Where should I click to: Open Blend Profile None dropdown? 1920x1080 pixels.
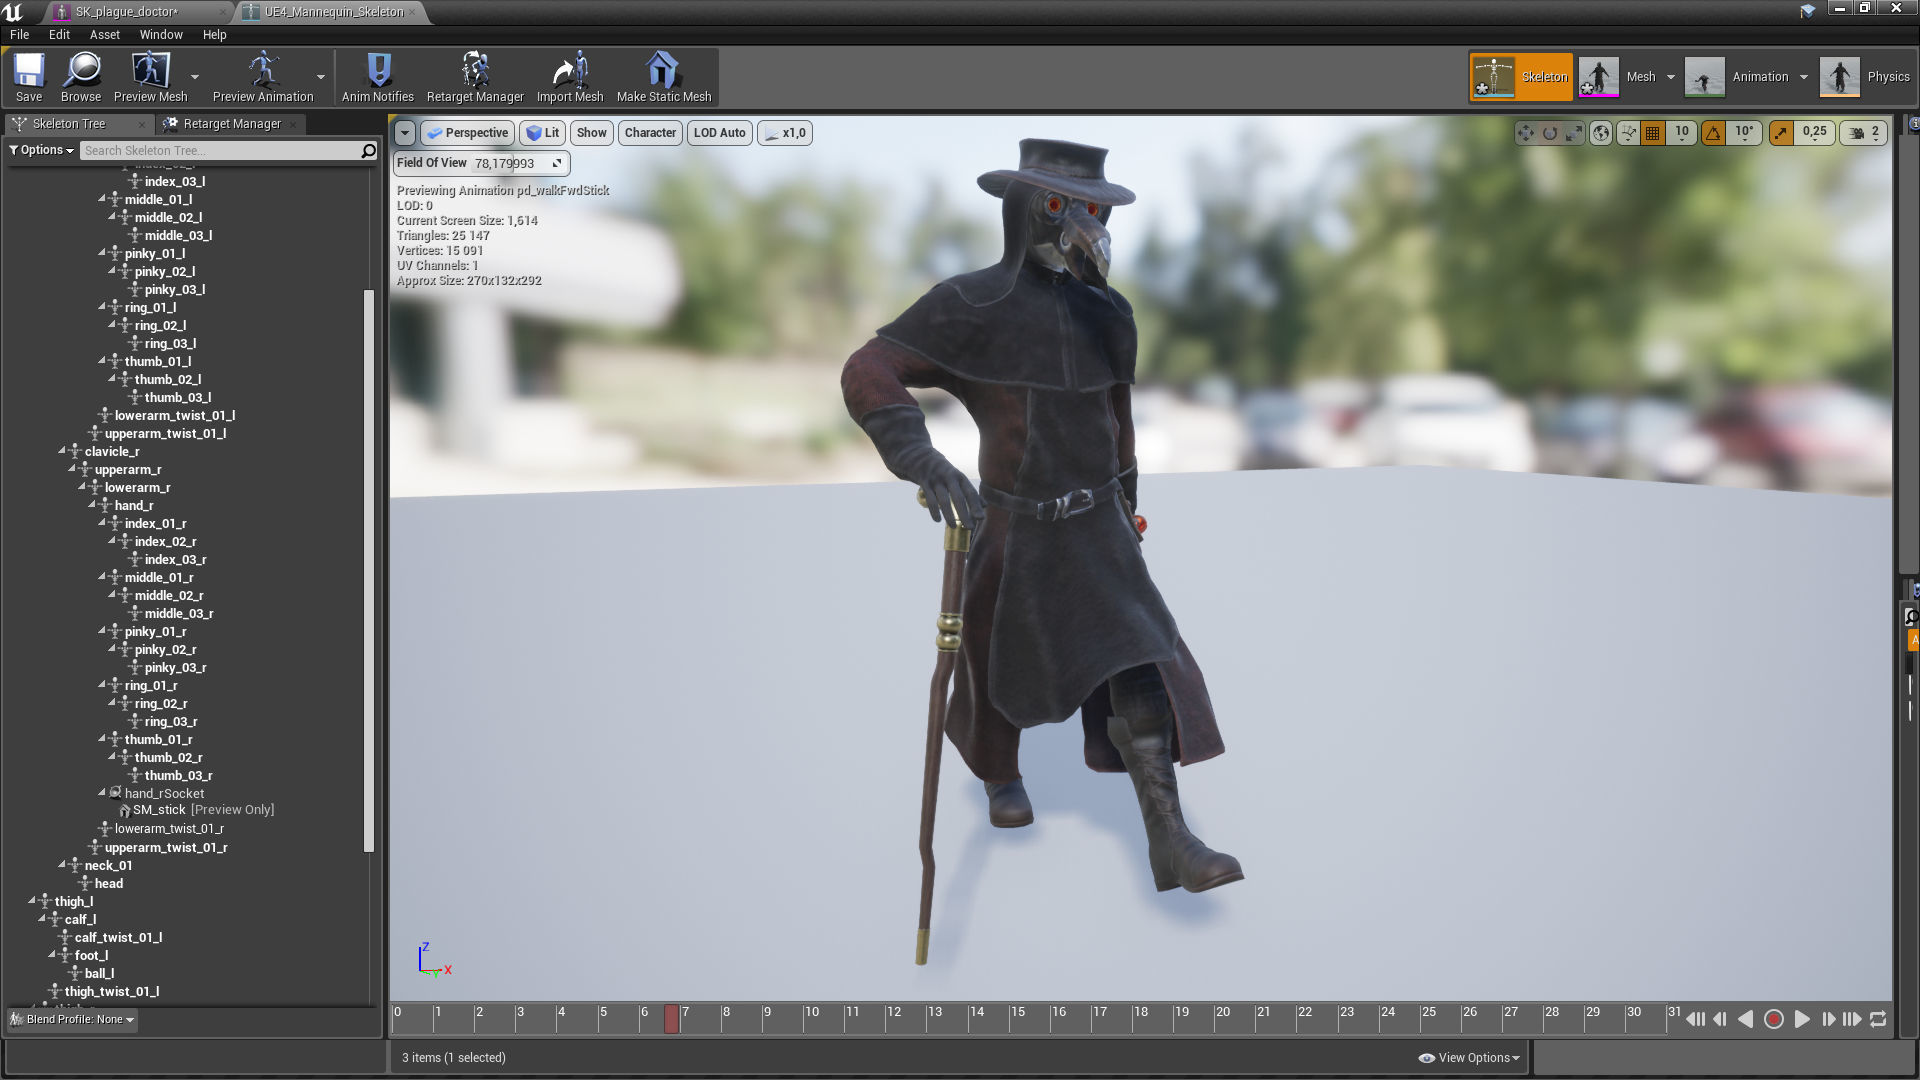[73, 1019]
